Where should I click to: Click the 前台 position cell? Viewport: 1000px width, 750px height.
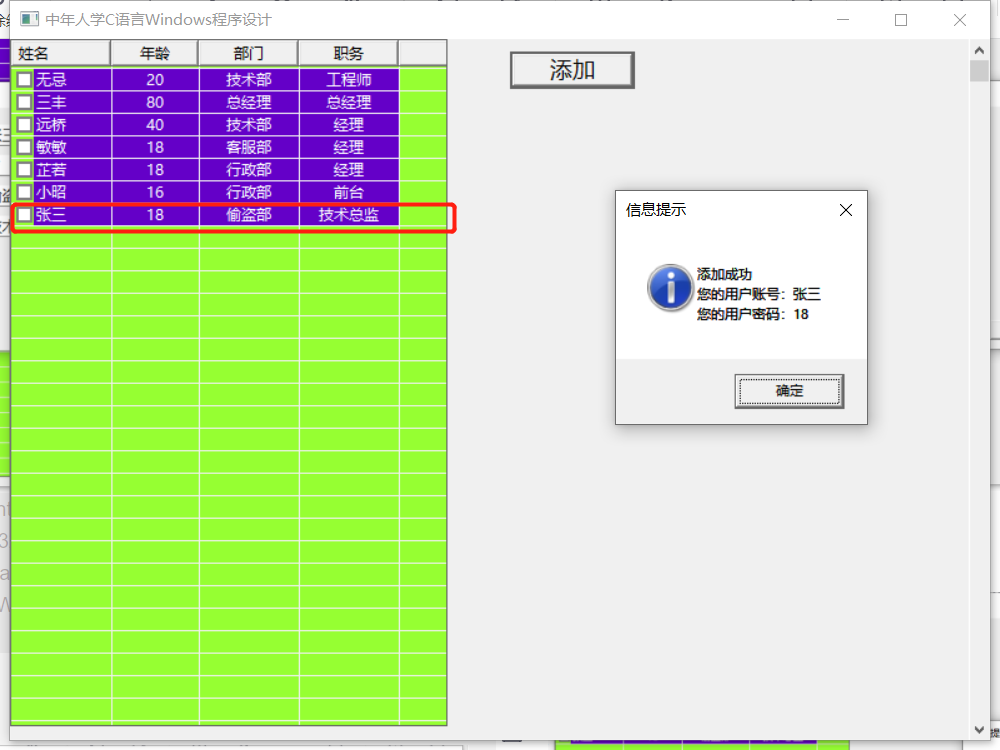pos(349,192)
